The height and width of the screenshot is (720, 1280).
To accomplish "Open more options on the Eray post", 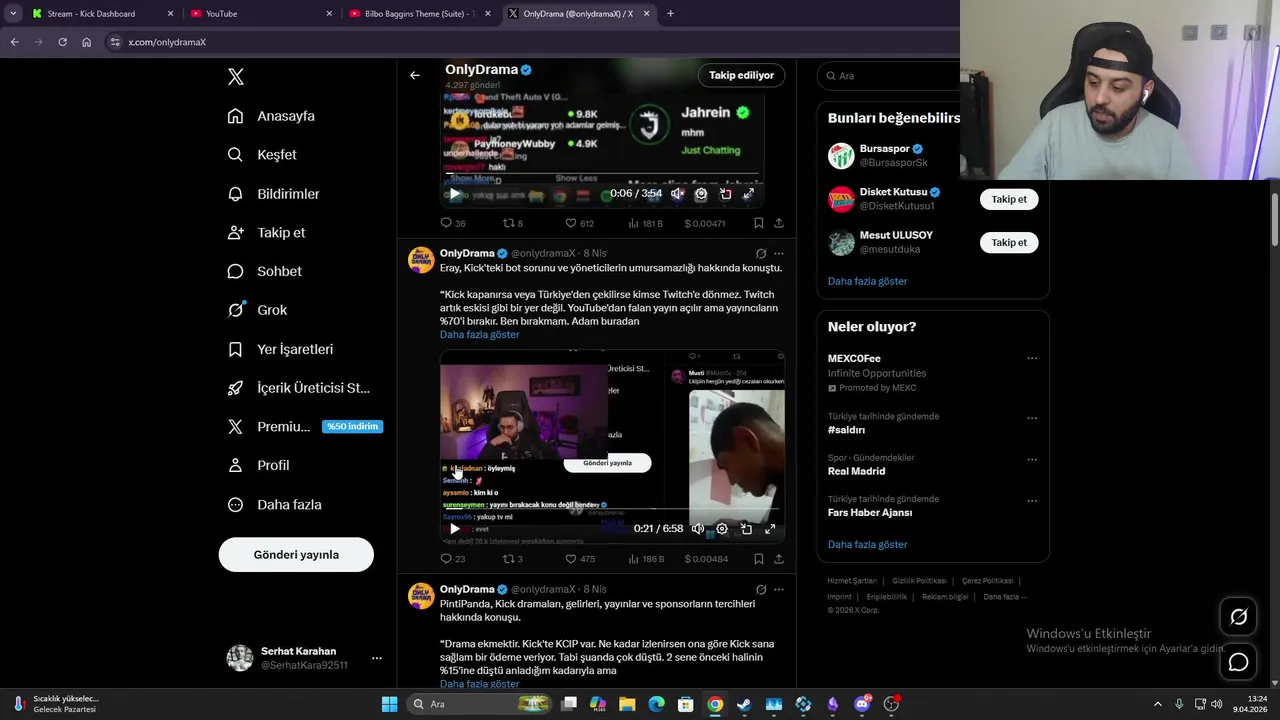I will [779, 254].
